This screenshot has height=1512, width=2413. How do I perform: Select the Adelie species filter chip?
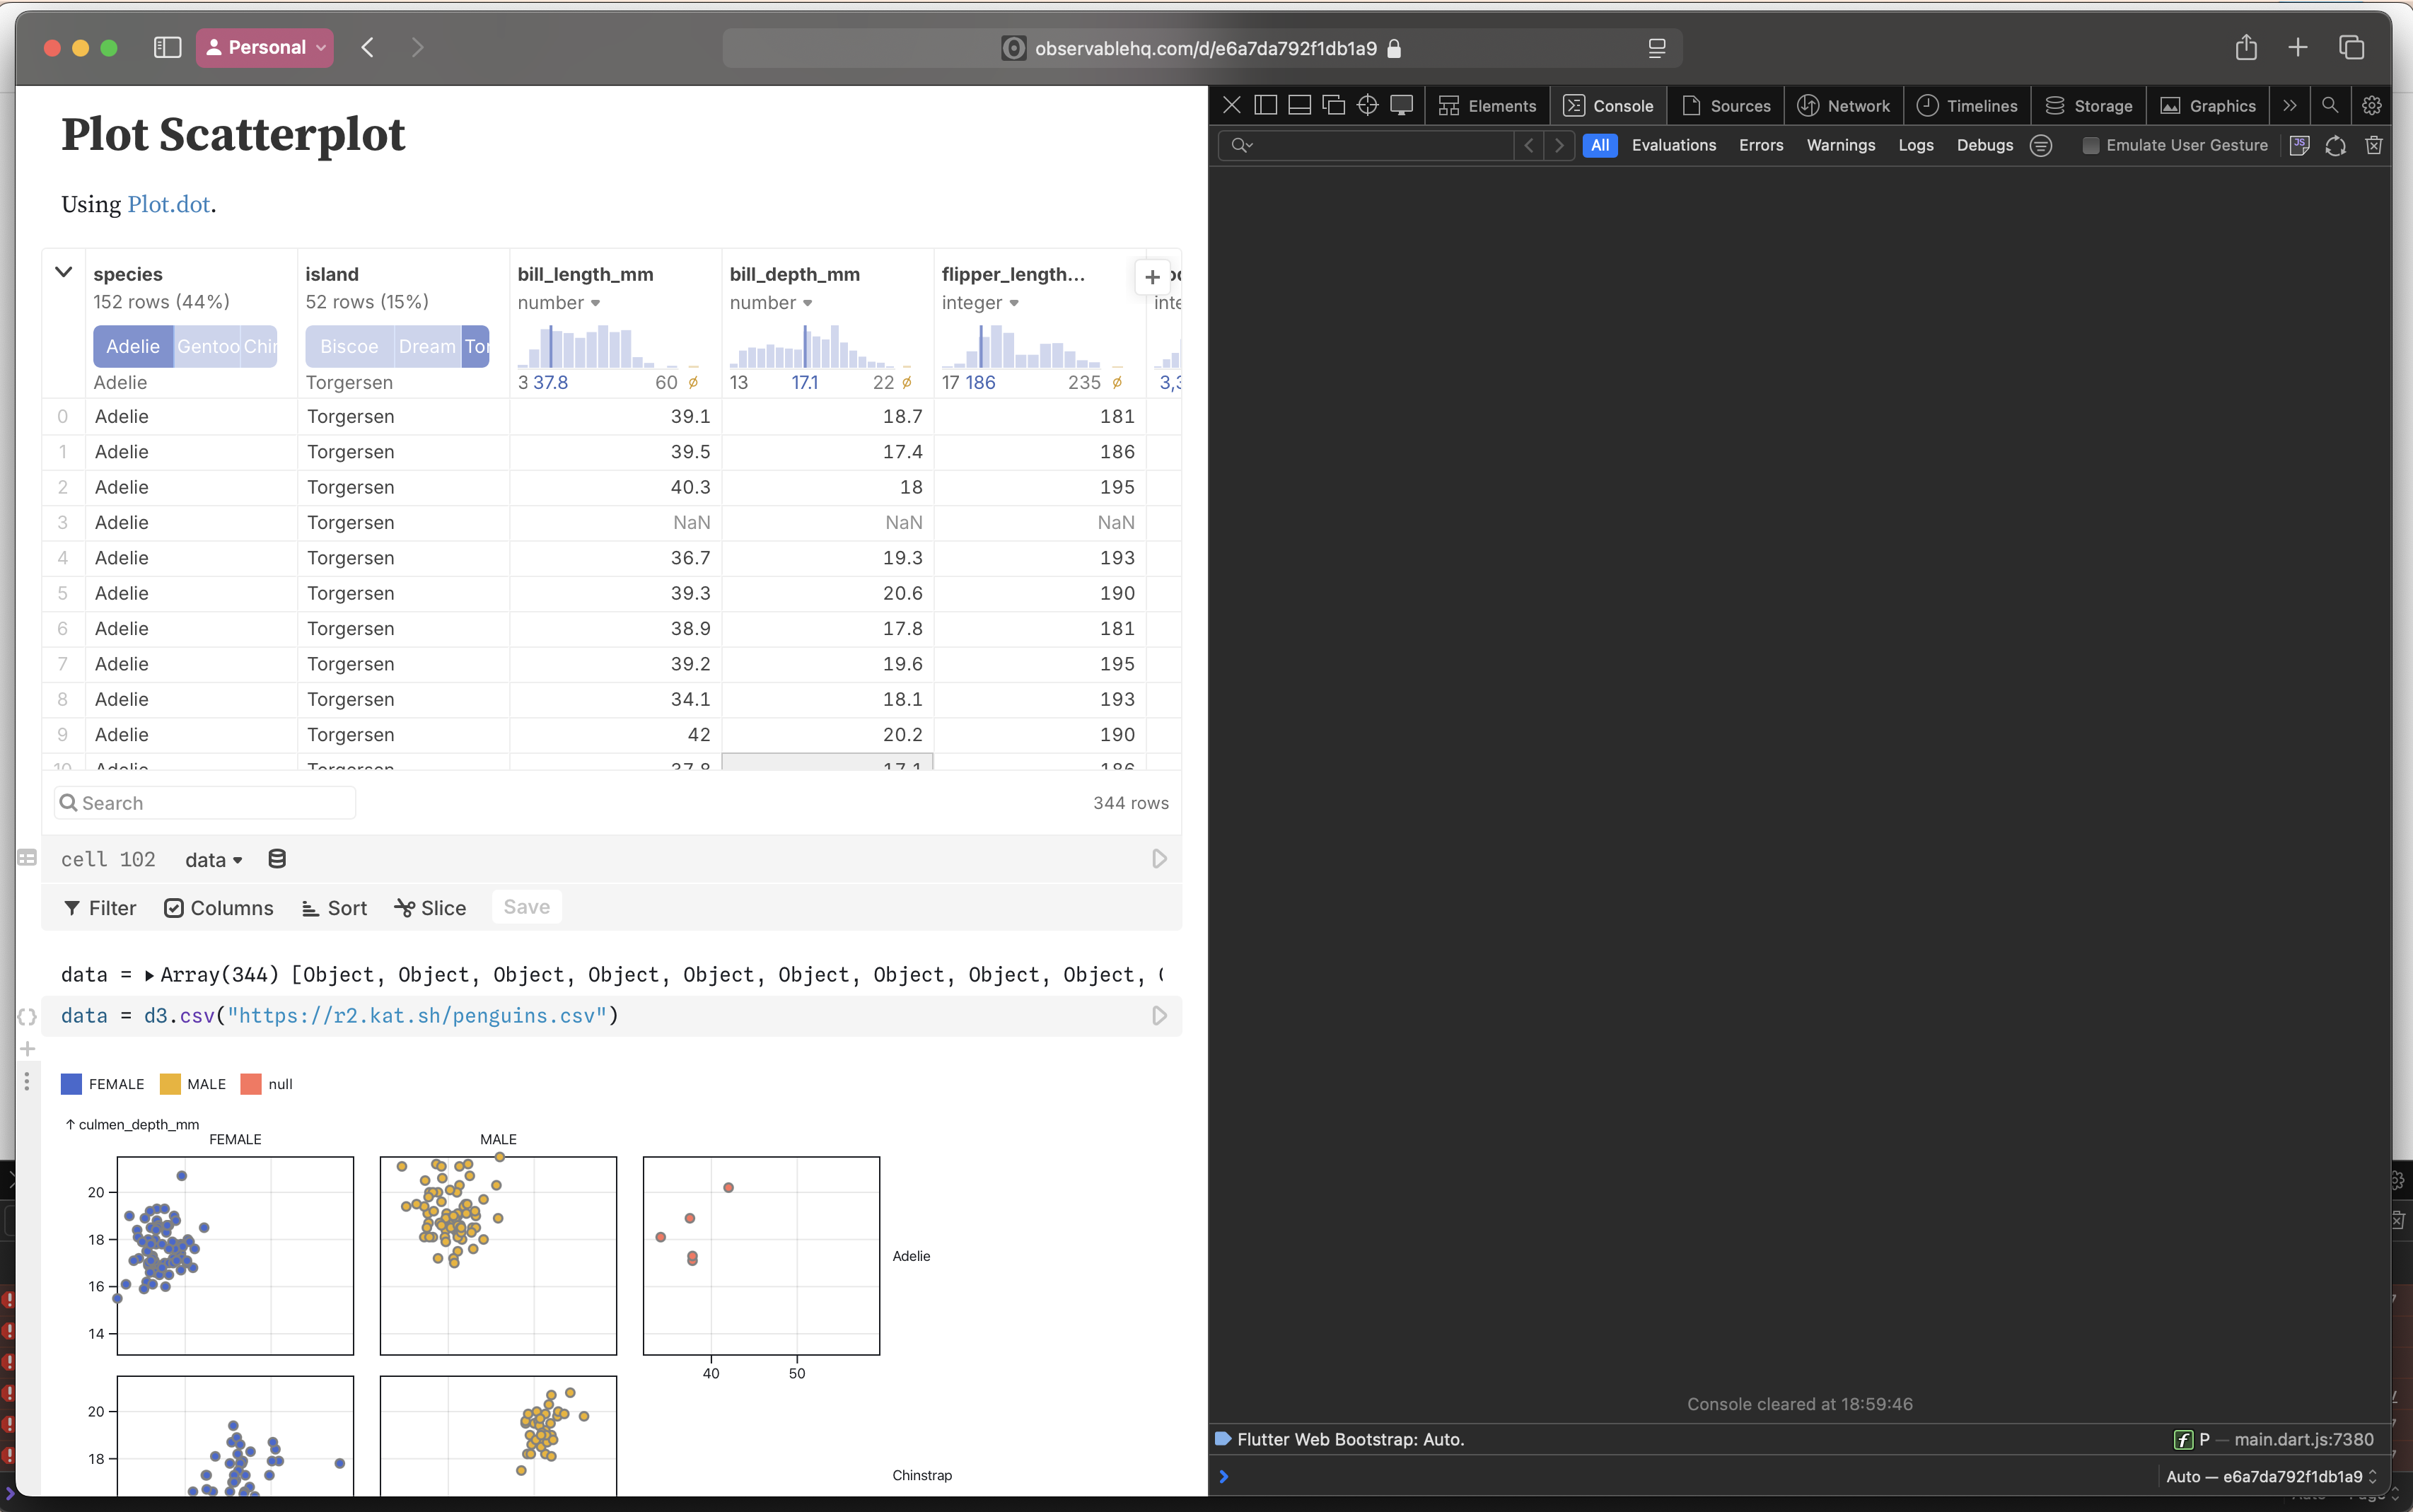coord(133,346)
